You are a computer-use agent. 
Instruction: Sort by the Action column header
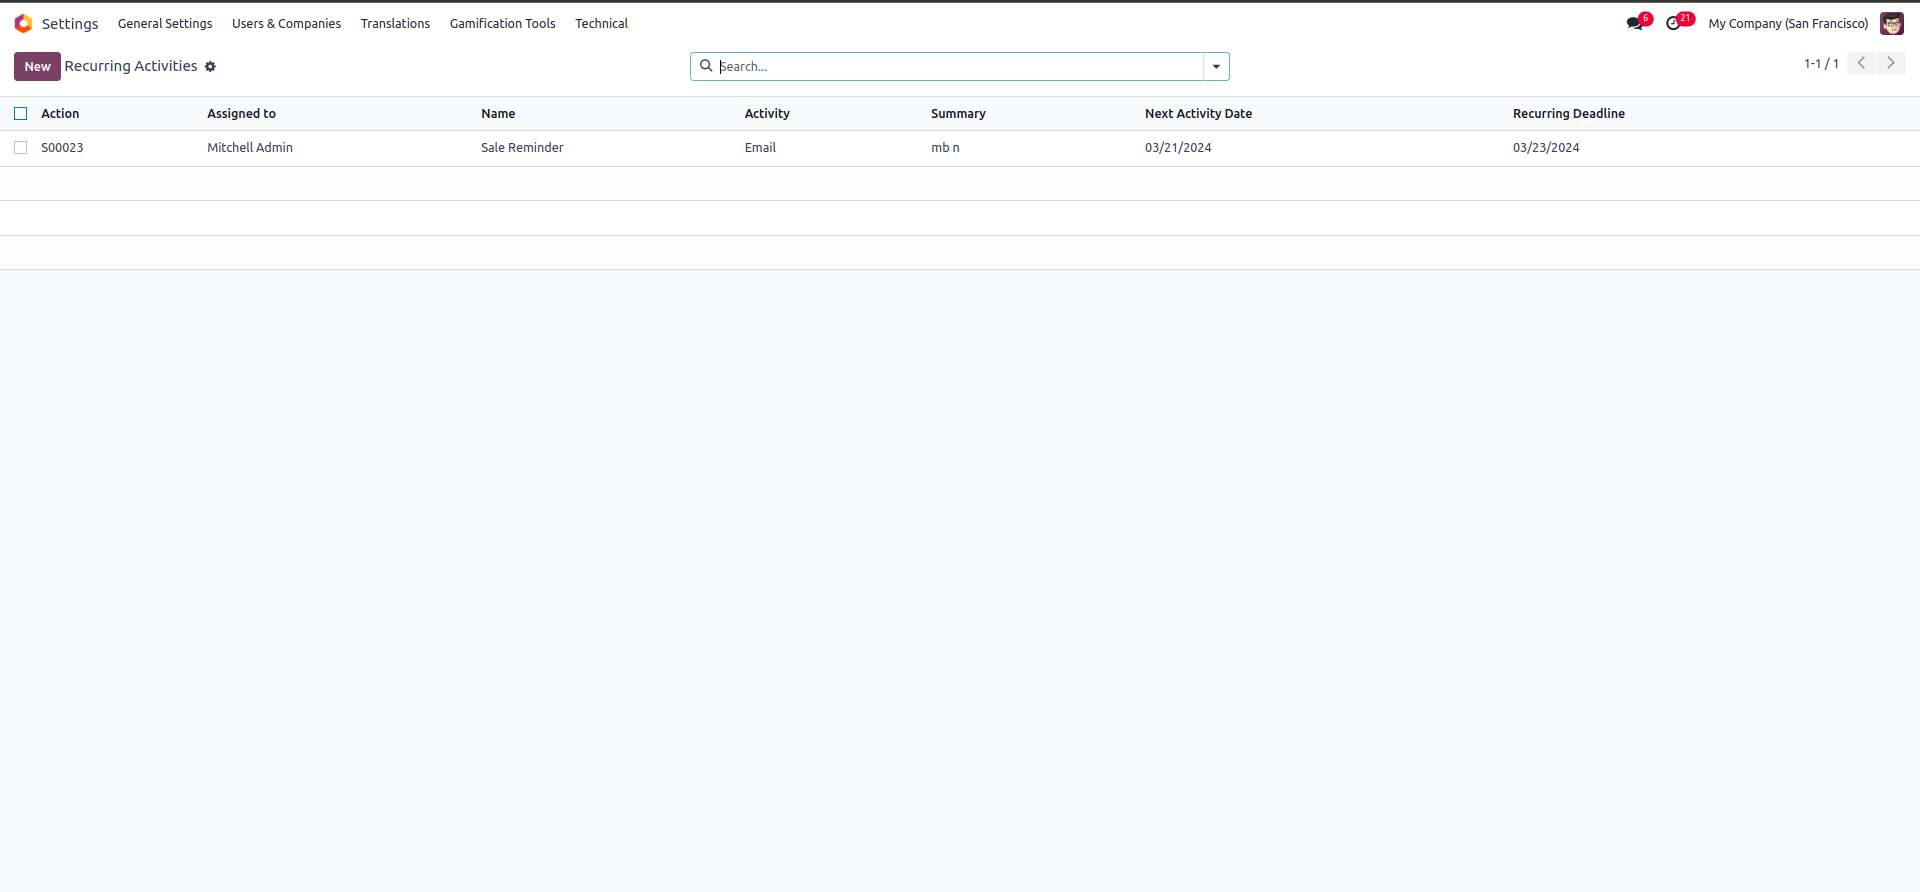click(60, 114)
